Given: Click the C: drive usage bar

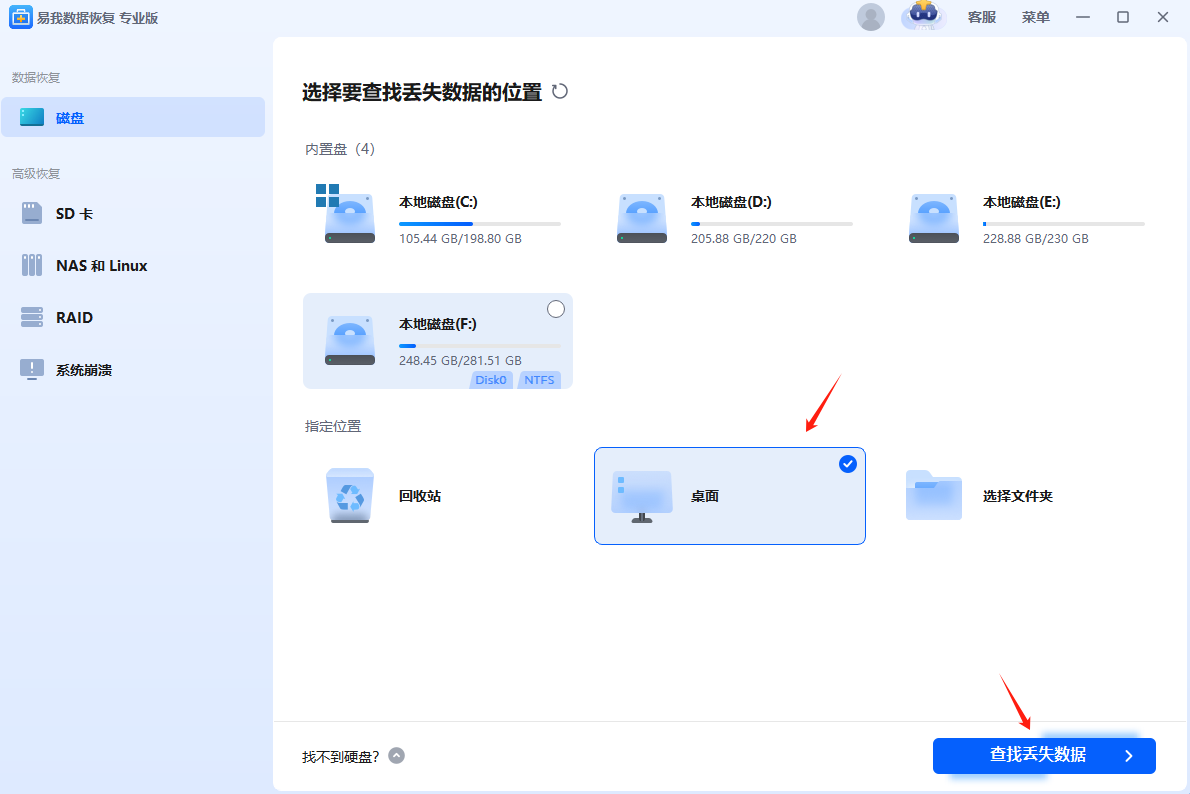Looking at the screenshot, I should click(480, 224).
